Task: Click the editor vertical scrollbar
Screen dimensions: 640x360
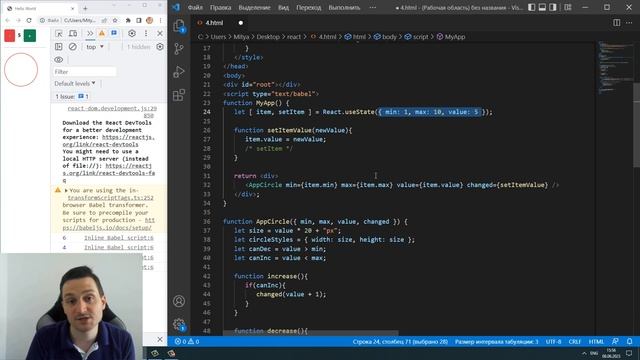Action: (x=637, y=125)
